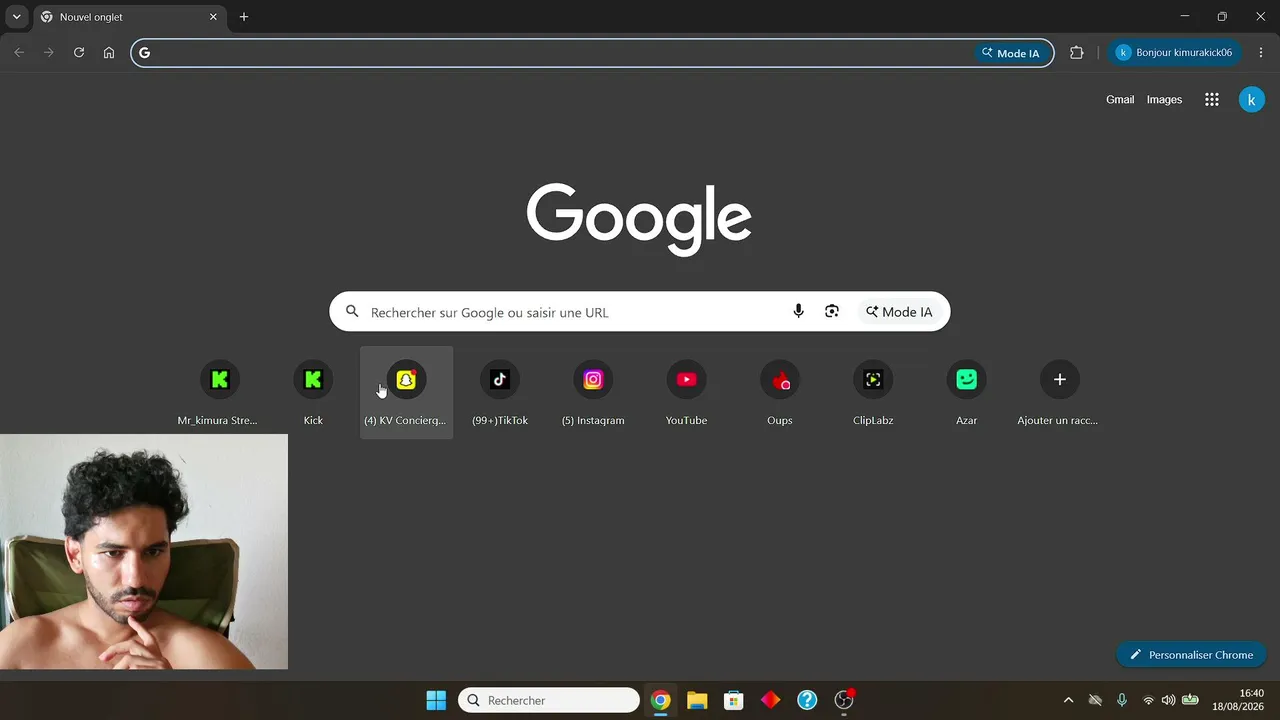Open the Gmail link

pyautogui.click(x=1120, y=100)
